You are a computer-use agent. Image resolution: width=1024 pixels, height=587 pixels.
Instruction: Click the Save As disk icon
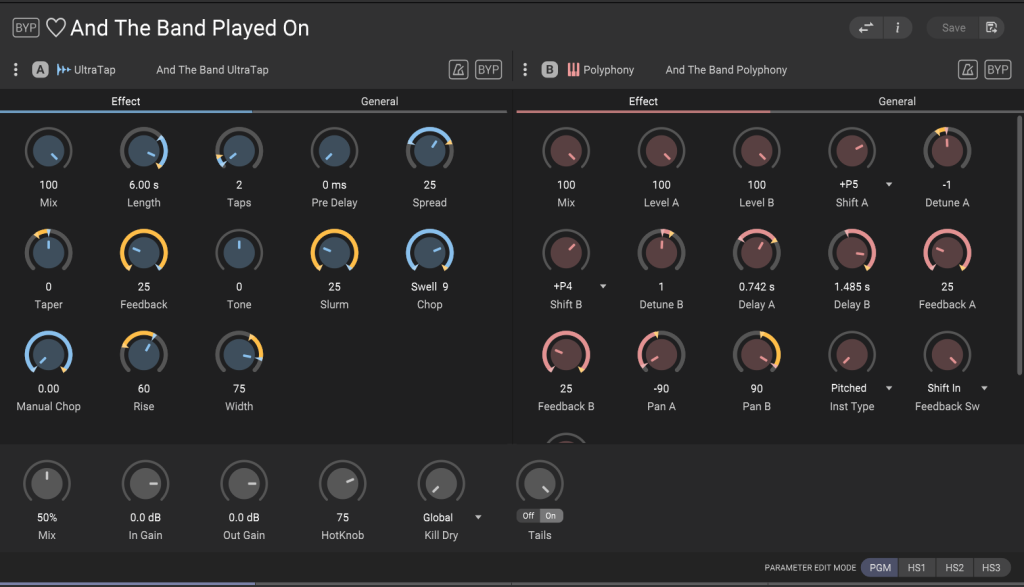(x=991, y=27)
